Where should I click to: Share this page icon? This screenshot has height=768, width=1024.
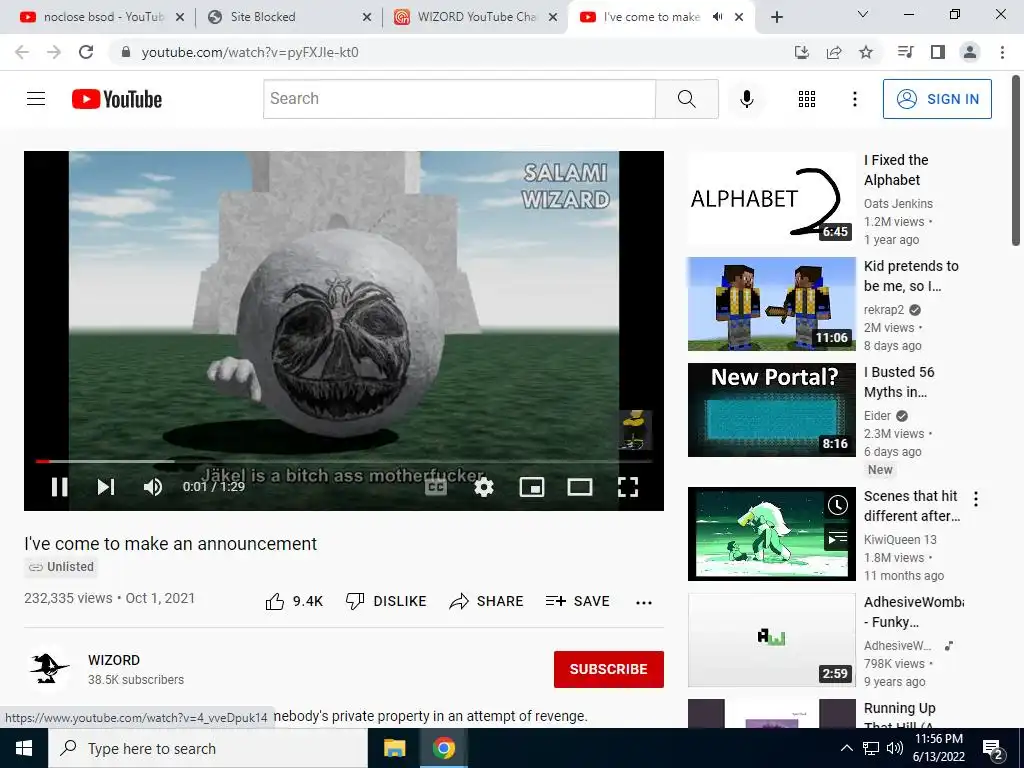(834, 52)
